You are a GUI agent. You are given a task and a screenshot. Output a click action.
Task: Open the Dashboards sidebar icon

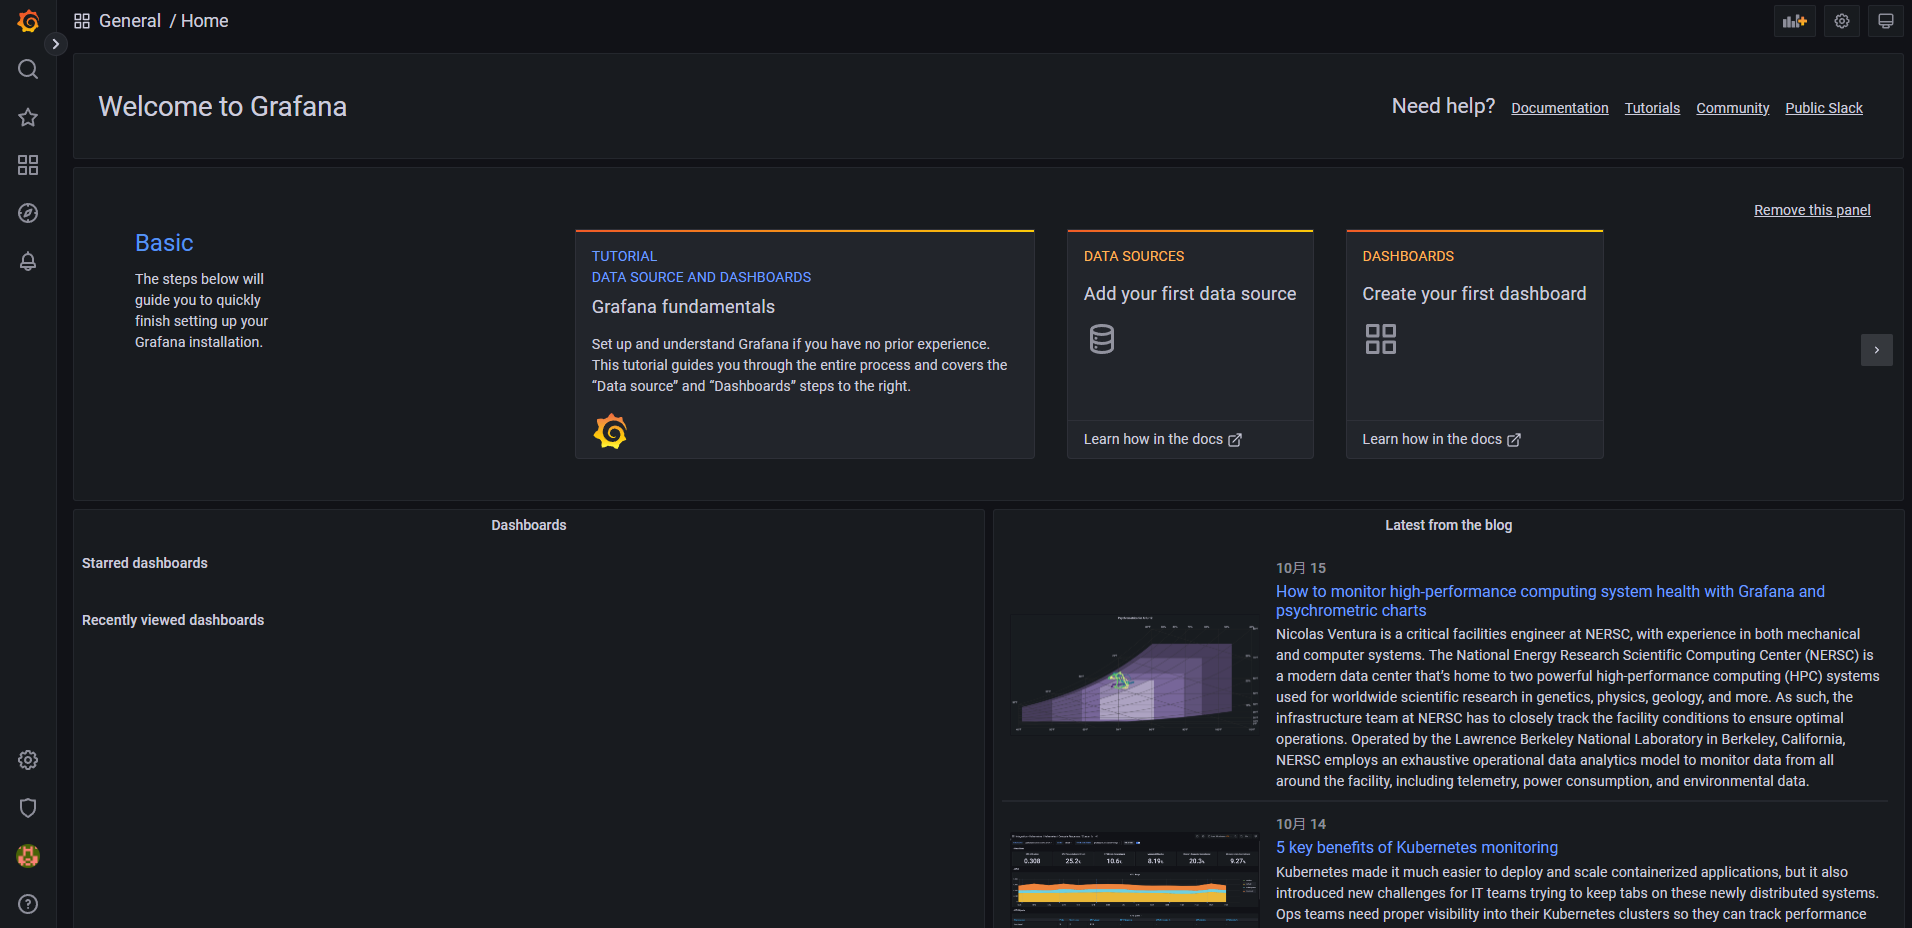point(28,165)
